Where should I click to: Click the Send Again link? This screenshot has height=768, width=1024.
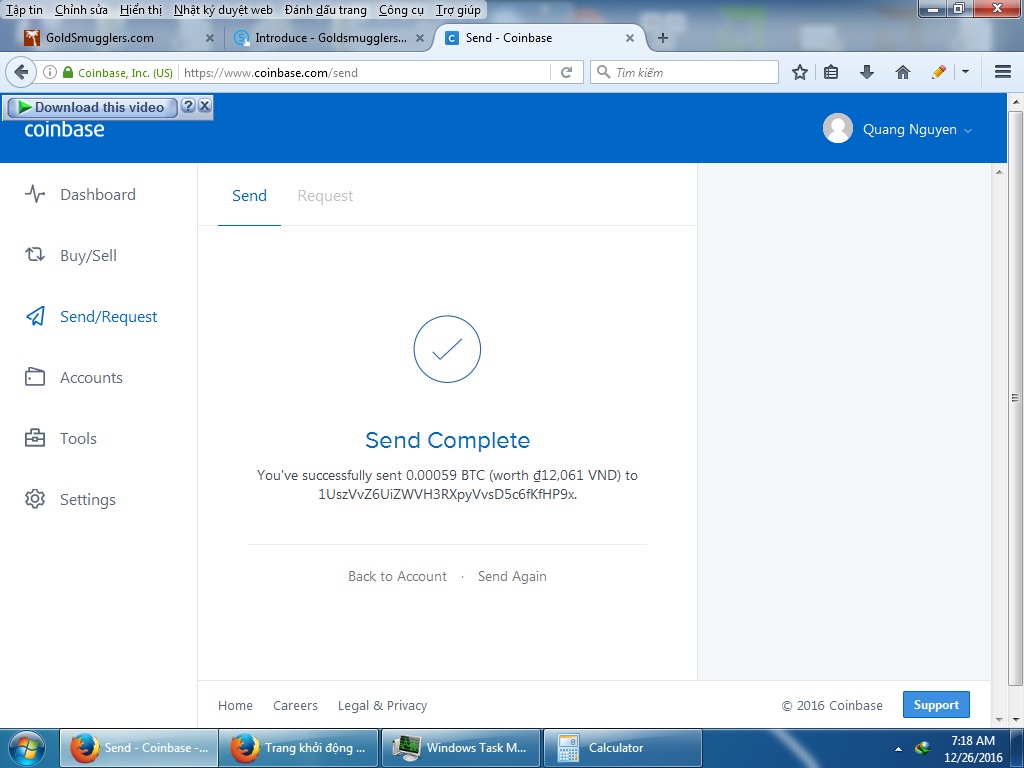512,576
